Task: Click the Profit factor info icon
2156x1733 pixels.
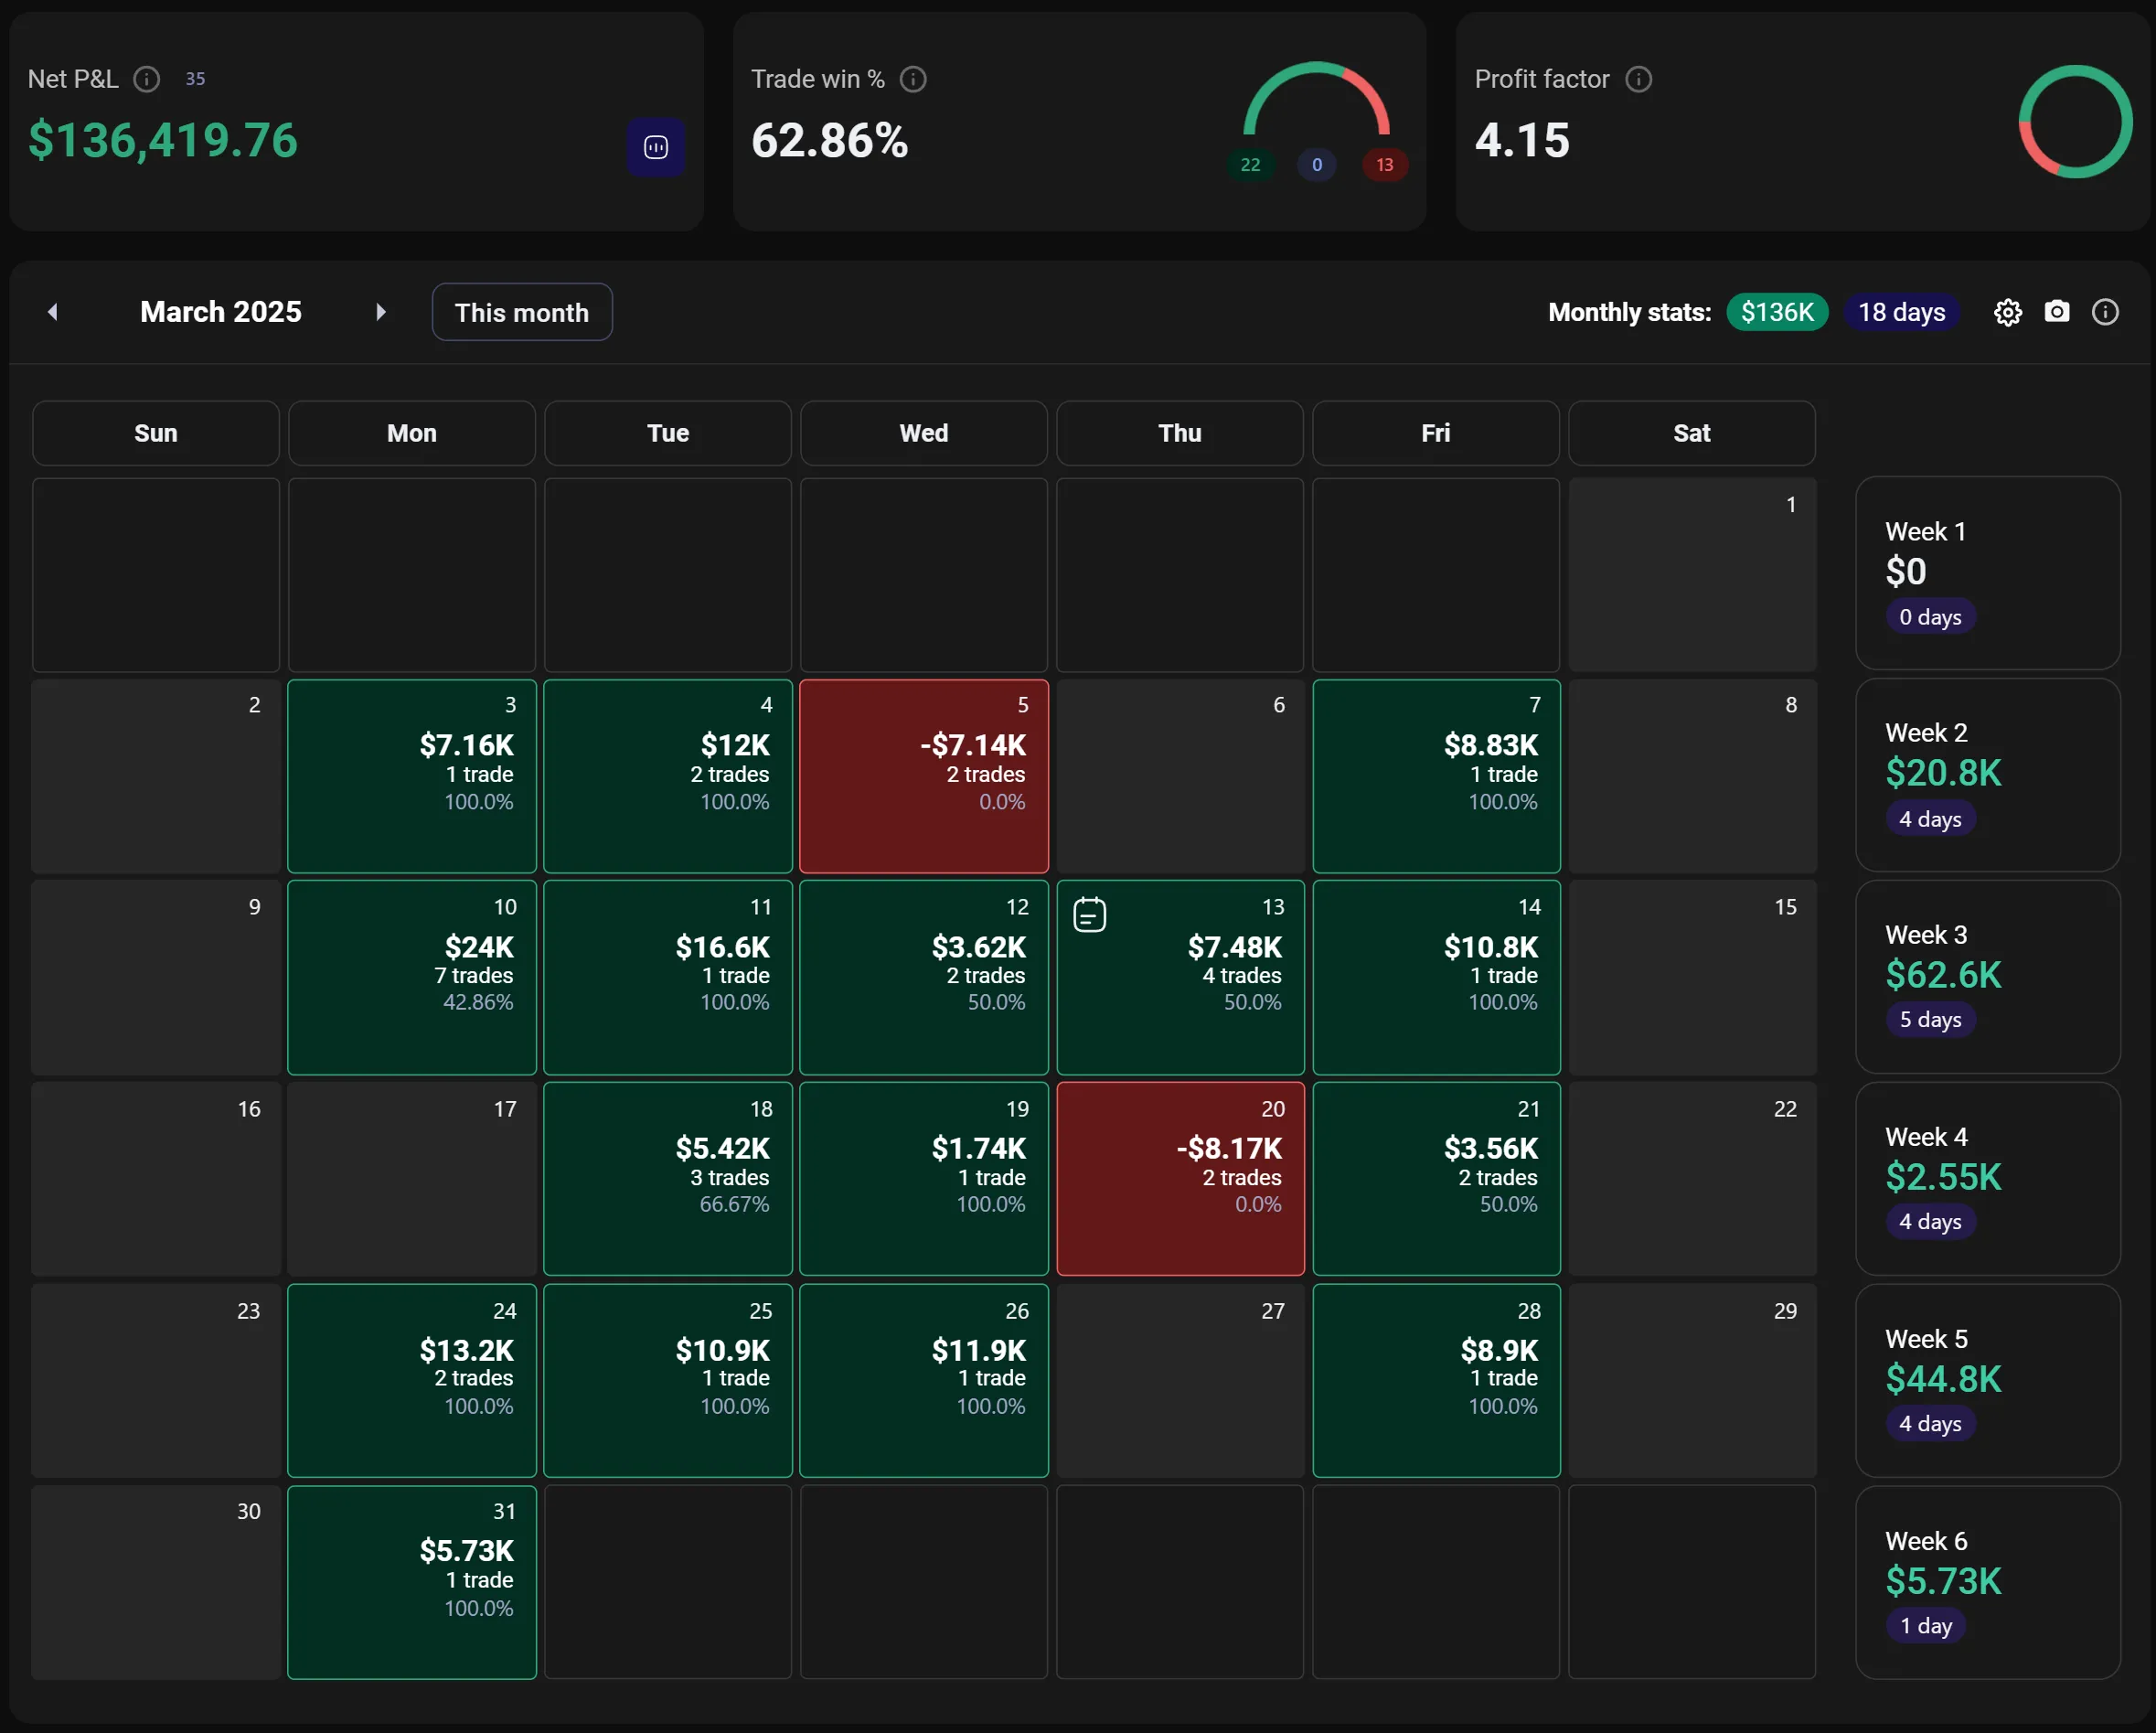Action: tap(1638, 79)
